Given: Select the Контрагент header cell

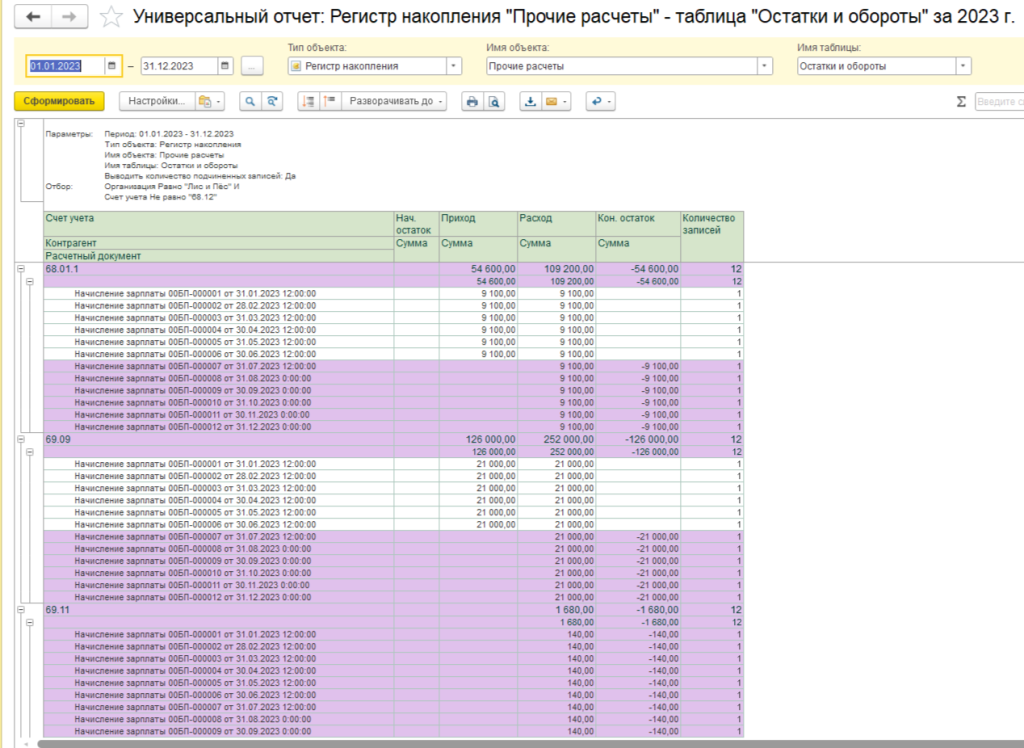Looking at the screenshot, I should click(219, 243).
